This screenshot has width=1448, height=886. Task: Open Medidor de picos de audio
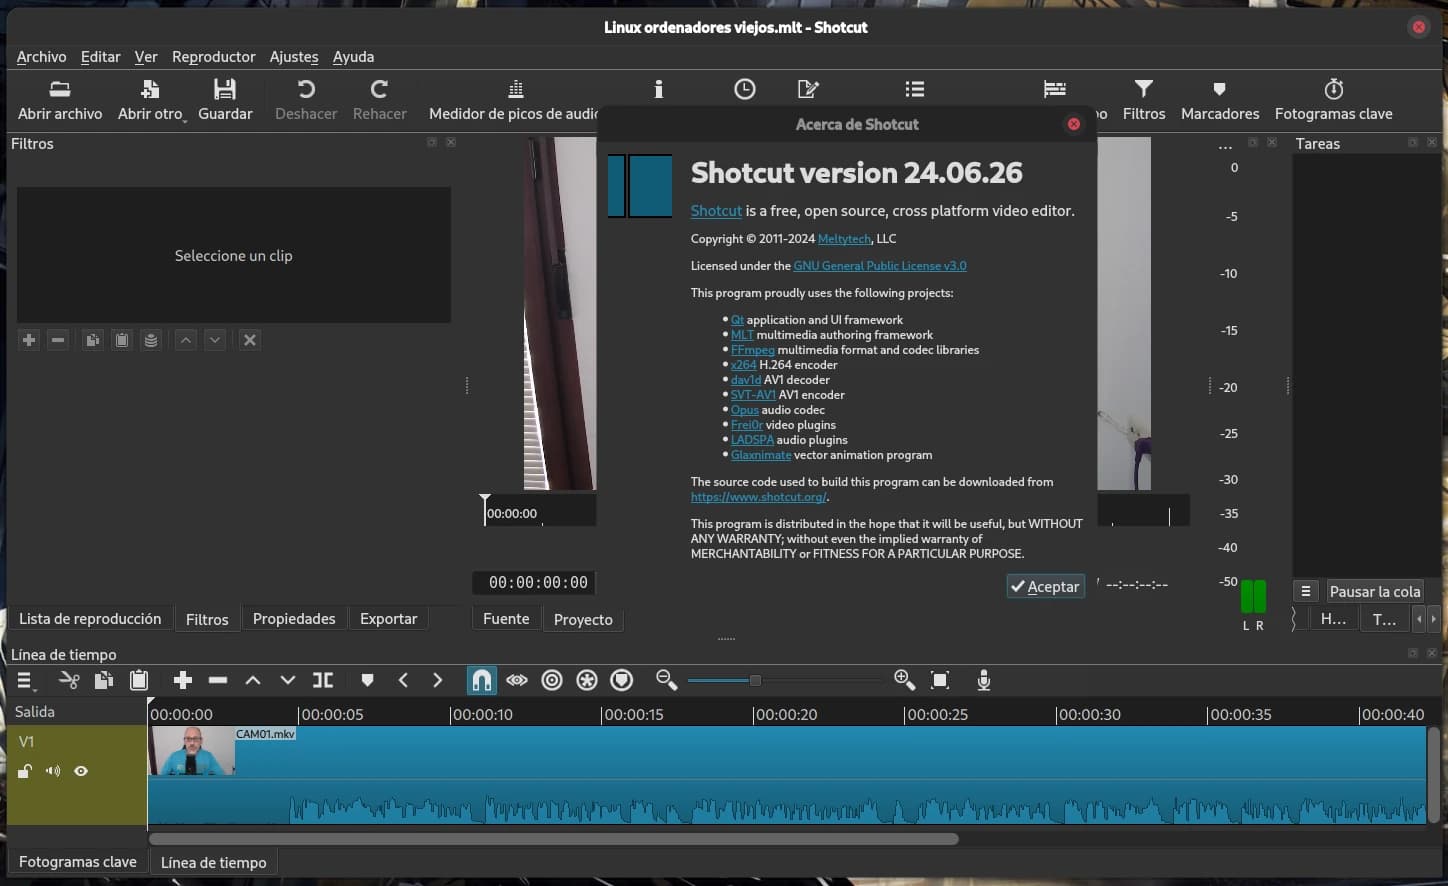click(x=513, y=100)
